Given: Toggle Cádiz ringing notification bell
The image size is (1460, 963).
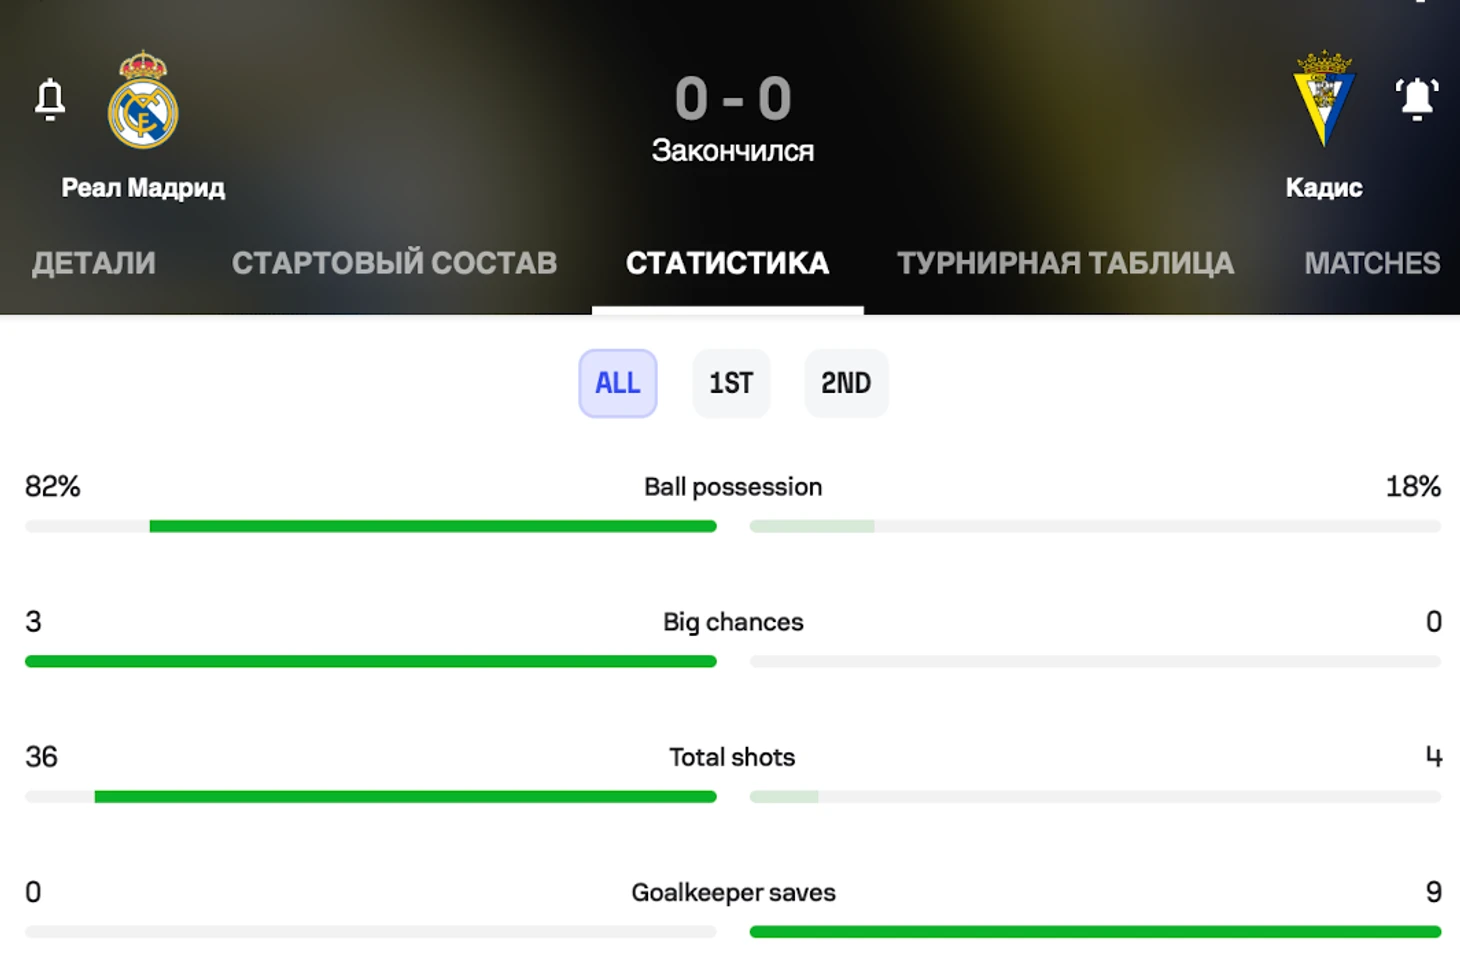Looking at the screenshot, I should click(x=1416, y=100).
